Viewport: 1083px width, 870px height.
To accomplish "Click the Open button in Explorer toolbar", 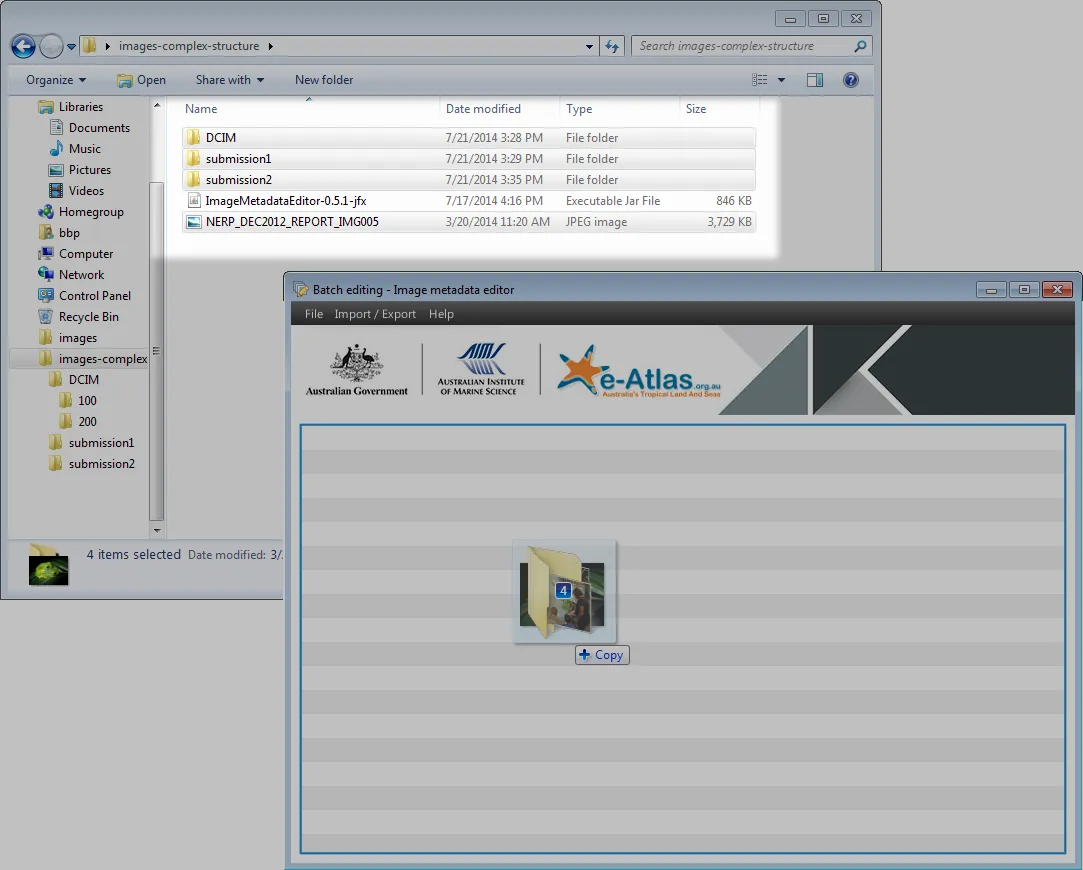I will click(x=142, y=80).
